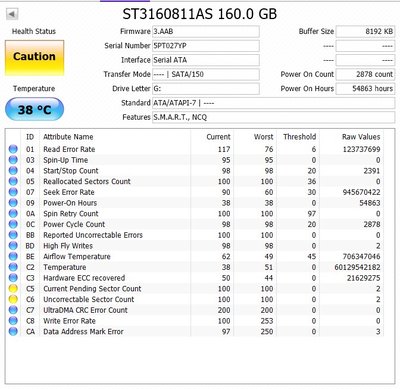Click the status icon for UltraDMA CRC Error Count

pyautogui.click(x=13, y=310)
